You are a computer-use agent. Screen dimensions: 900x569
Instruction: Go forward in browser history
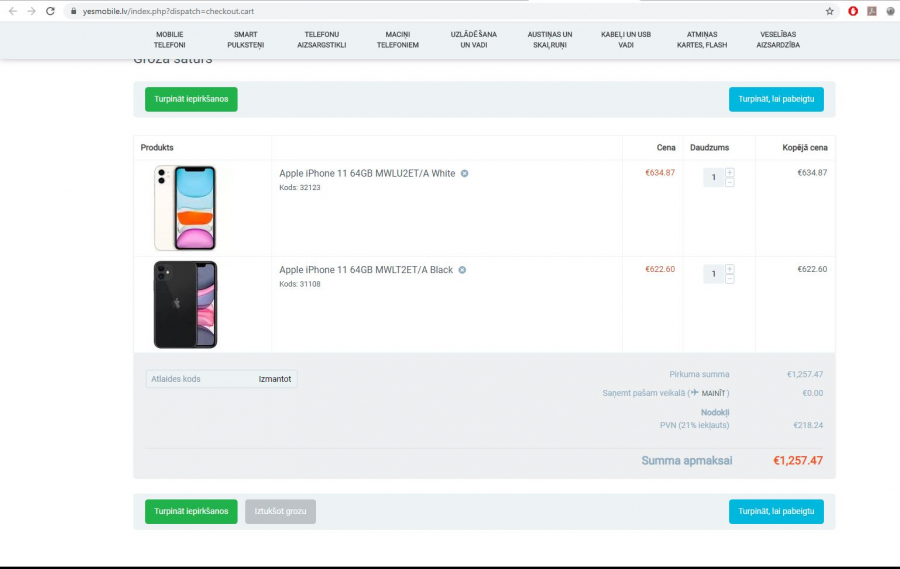[32, 11]
